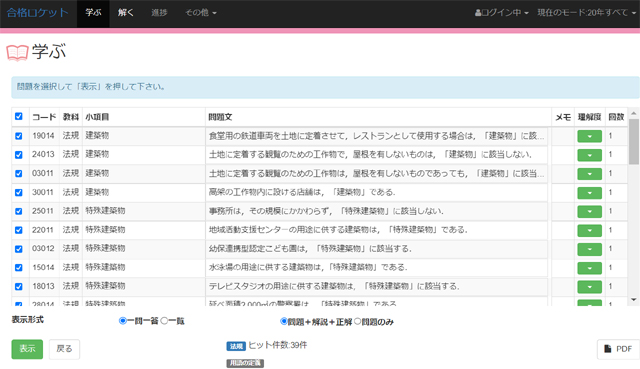This screenshot has width=640, height=369.
Task: Select the 一問一答 radio button
Action: click(x=122, y=321)
